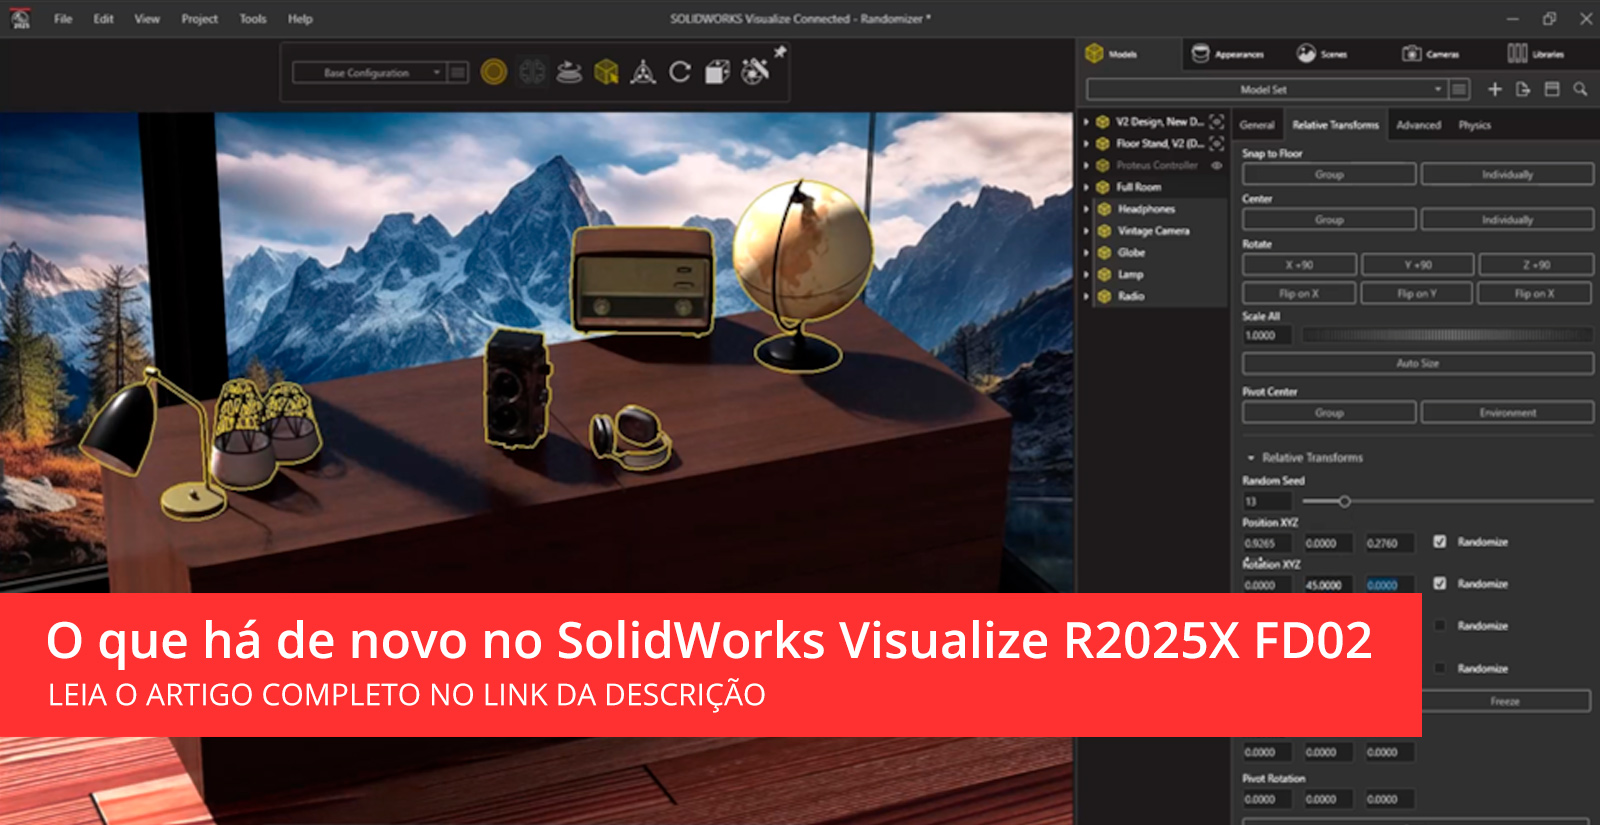
Task: Toggle visibility eye of Proteus Controller
Action: [1217, 165]
